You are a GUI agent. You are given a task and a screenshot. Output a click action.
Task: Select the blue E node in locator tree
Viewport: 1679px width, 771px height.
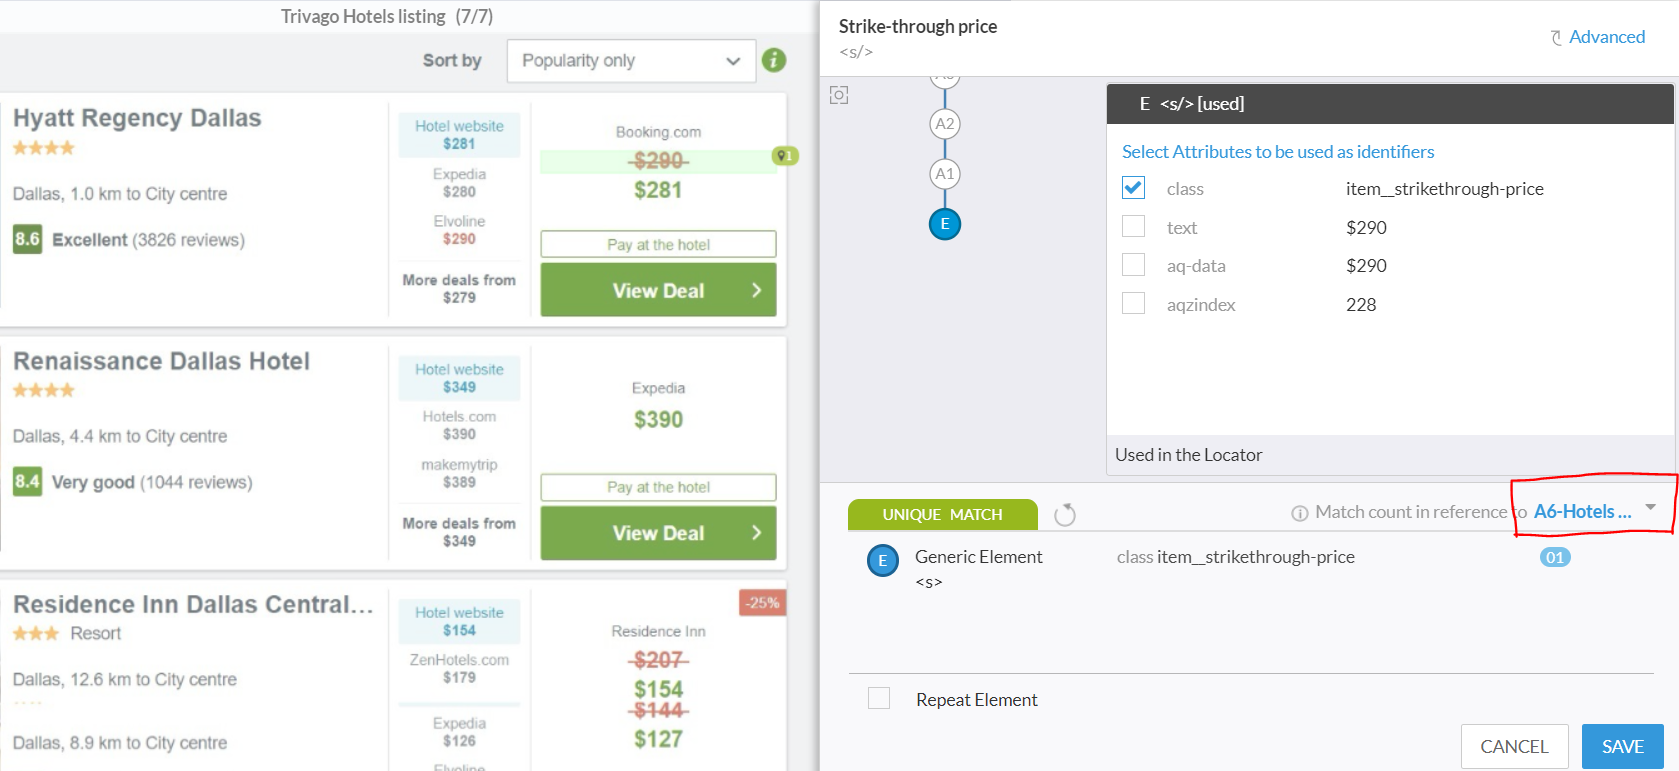(944, 224)
